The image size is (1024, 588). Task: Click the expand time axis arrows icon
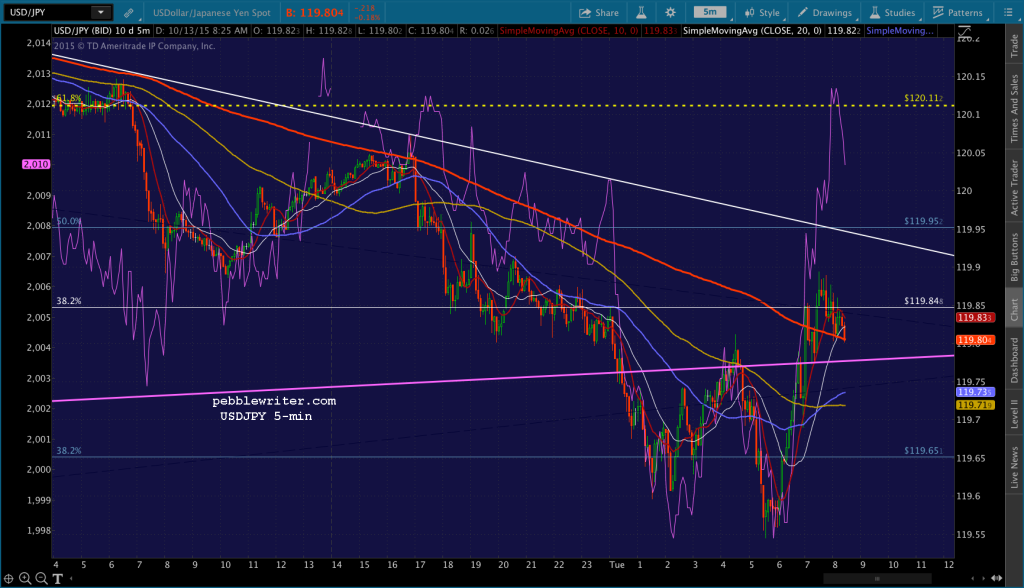coord(997,578)
